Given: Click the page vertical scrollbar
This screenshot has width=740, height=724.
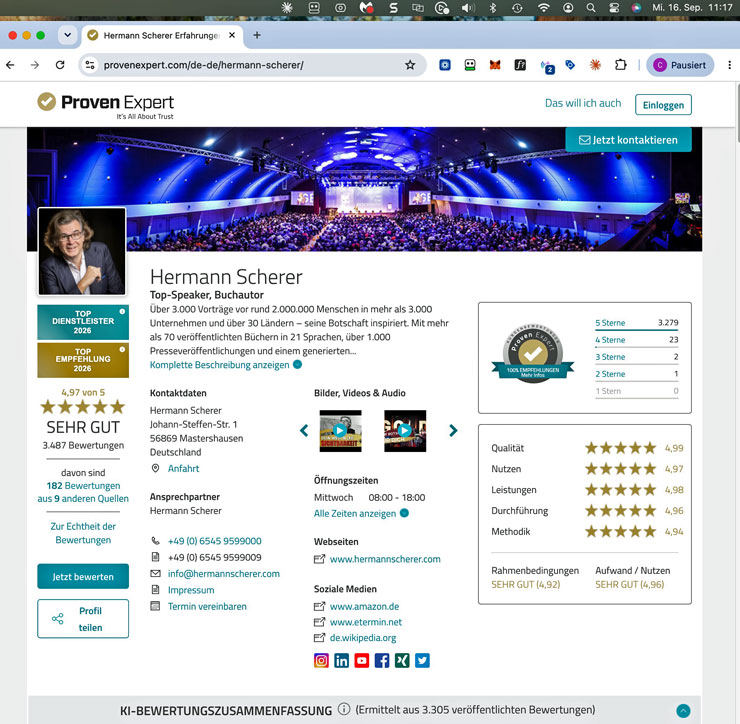Looking at the screenshot, I should click(x=737, y=113).
